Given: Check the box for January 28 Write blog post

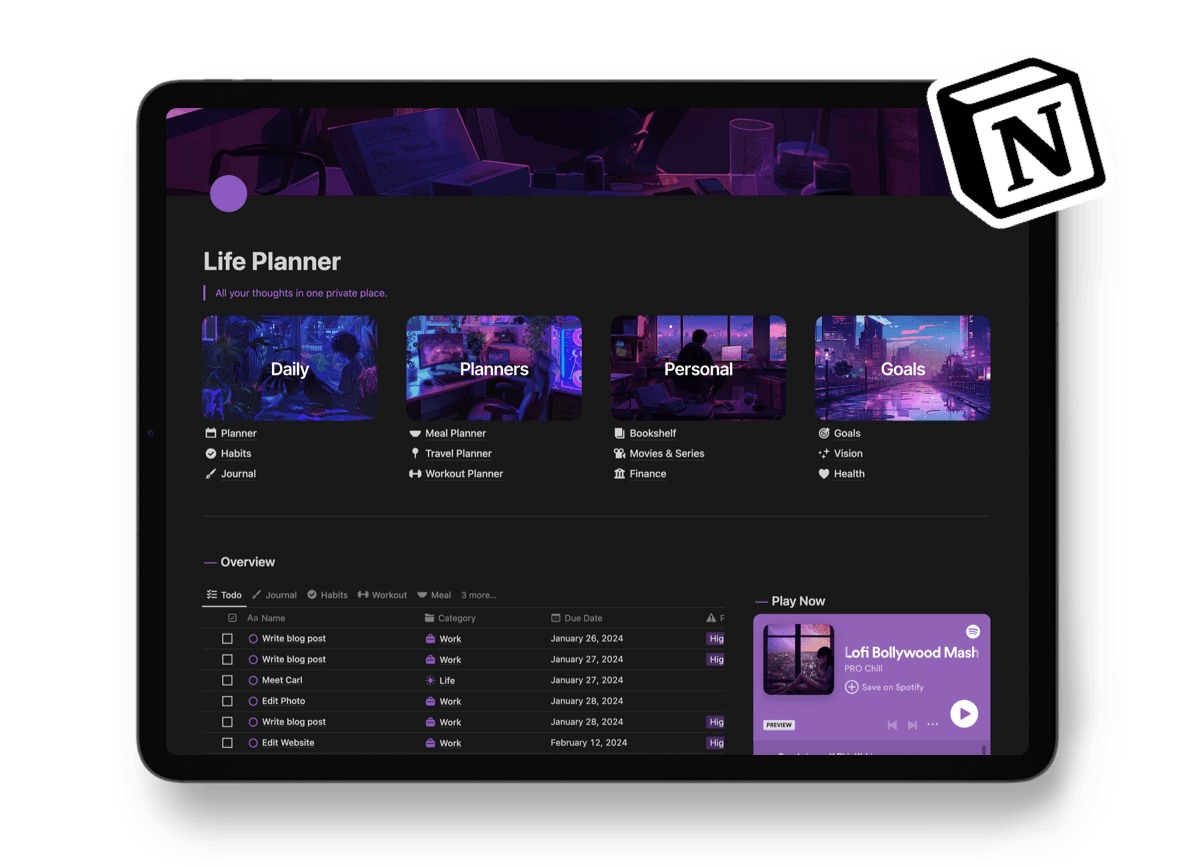Looking at the screenshot, I should (227, 722).
